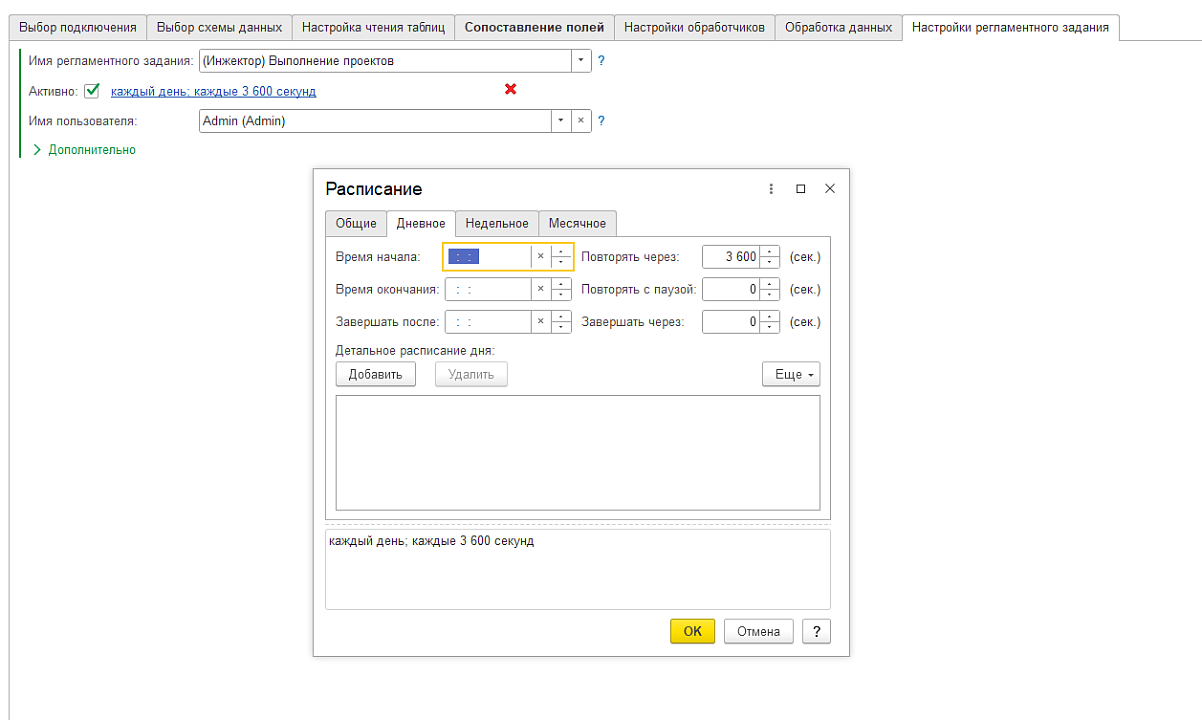Toggle the Активно checkbox

93,91
